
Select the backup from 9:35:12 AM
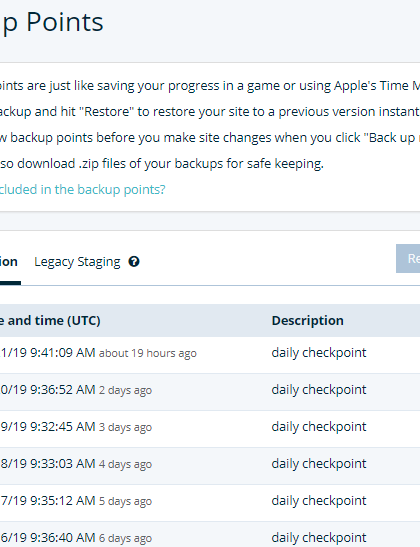(210, 503)
